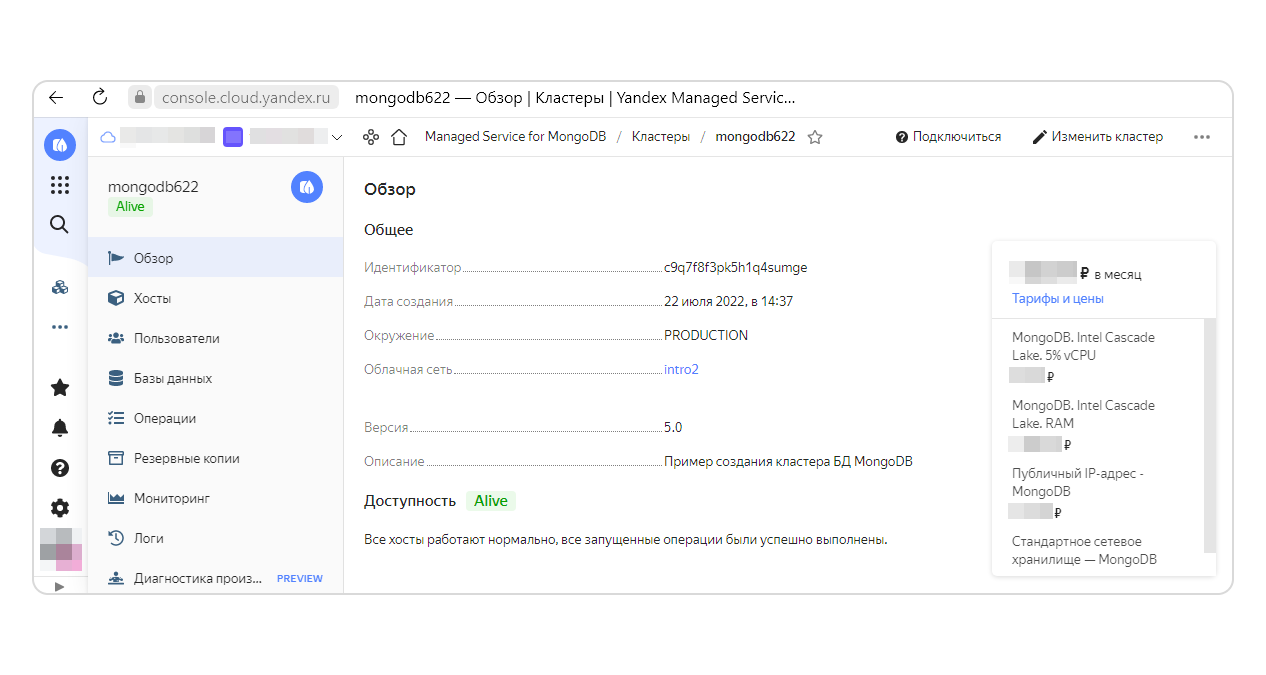The height and width of the screenshot is (675, 1266).
Task: Open search with the magnifier icon
Action: pyautogui.click(x=60, y=225)
